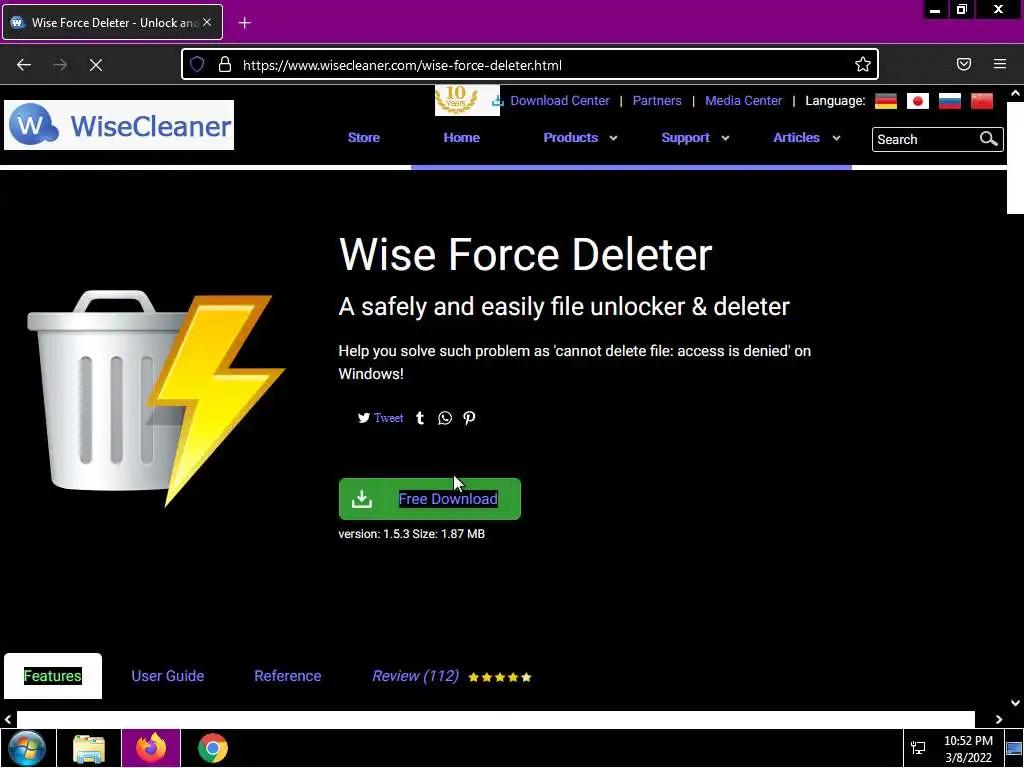Open the 10 Years anniversary badge
Screen dimensions: 1024x768
467,100
